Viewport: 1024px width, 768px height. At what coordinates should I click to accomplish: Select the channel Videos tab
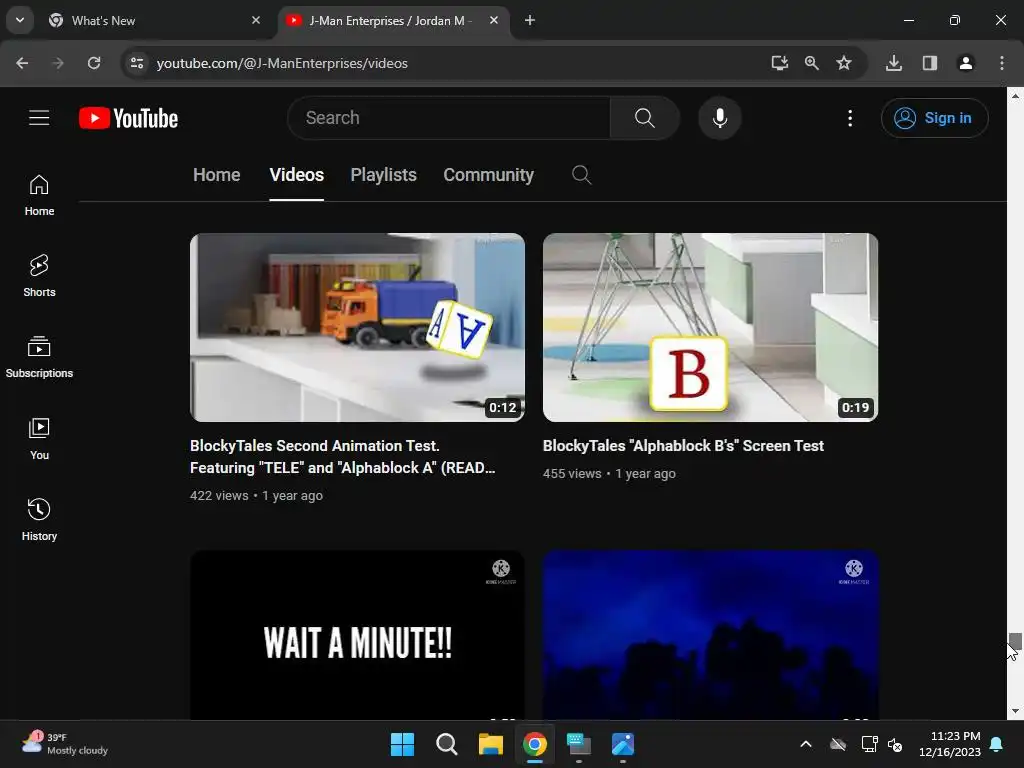click(296, 175)
